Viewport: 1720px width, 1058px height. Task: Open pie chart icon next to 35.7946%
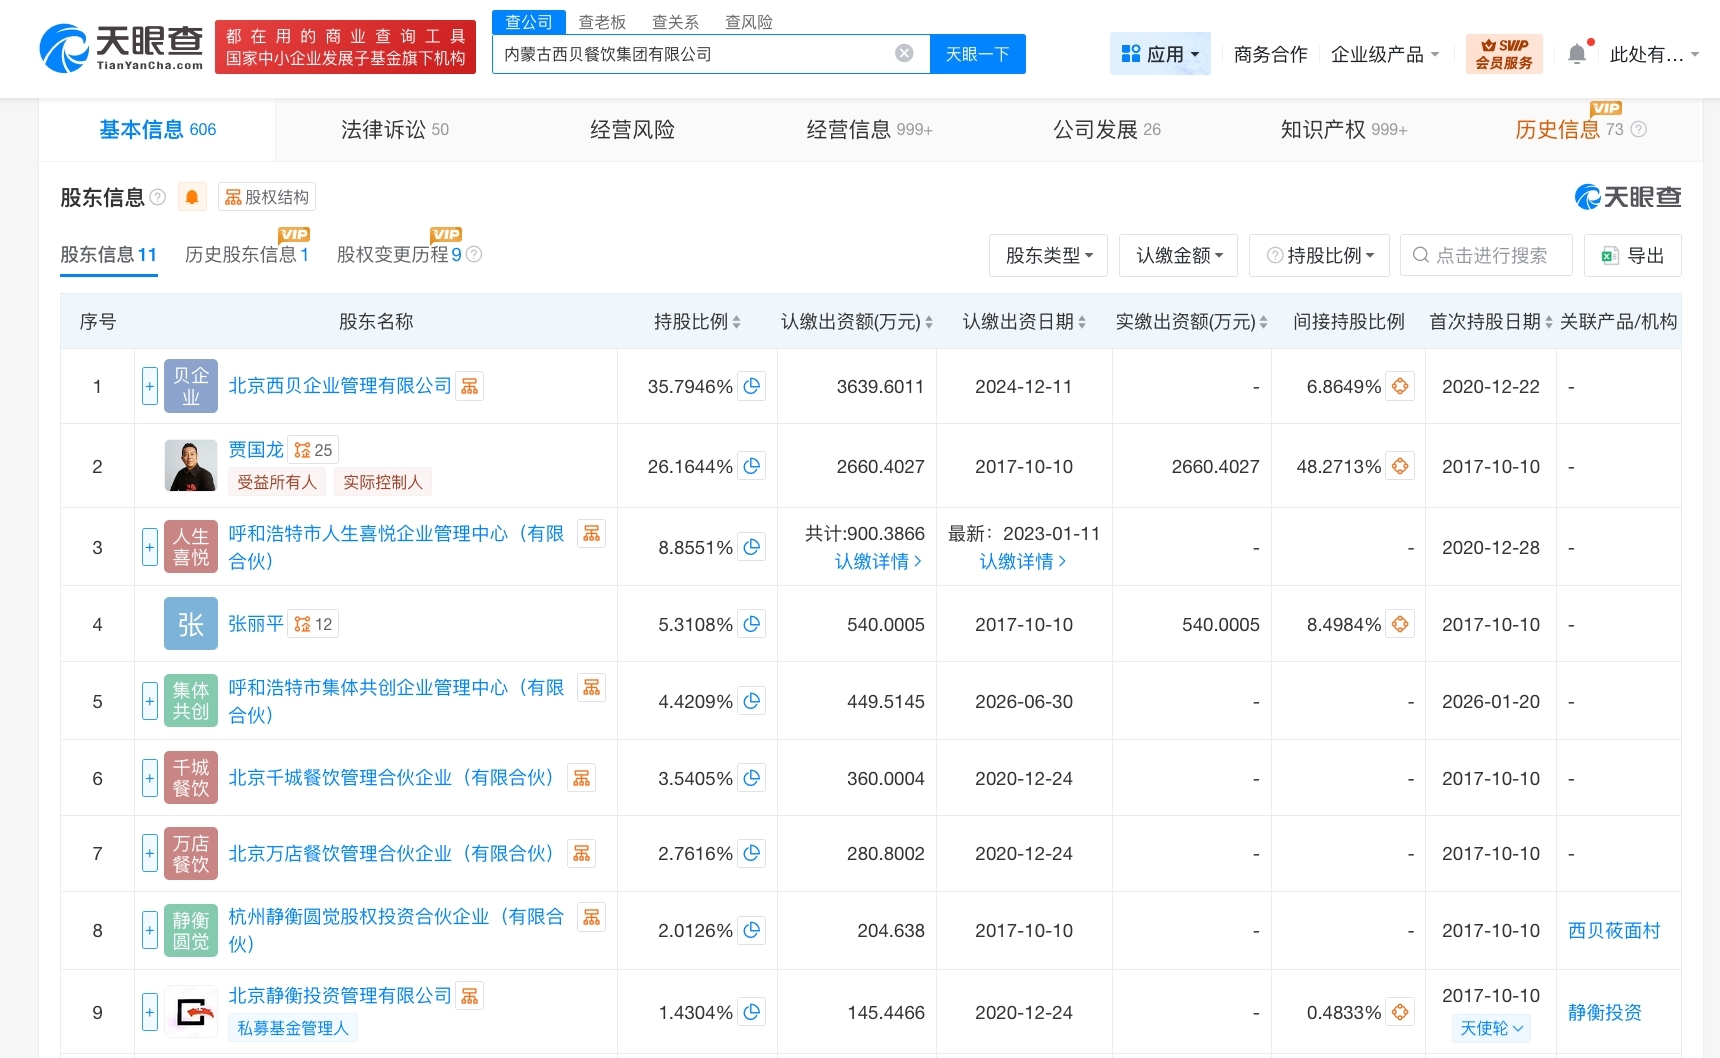tap(752, 386)
